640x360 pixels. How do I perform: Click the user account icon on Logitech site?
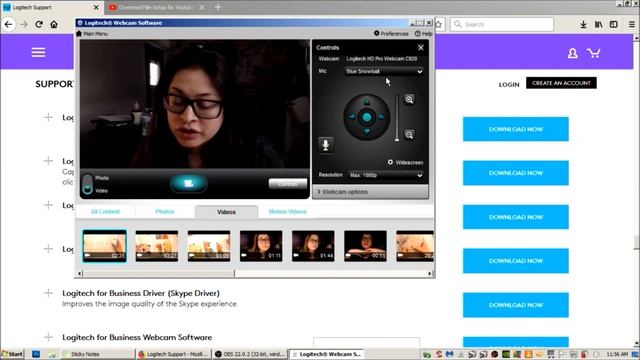pyautogui.click(x=572, y=53)
